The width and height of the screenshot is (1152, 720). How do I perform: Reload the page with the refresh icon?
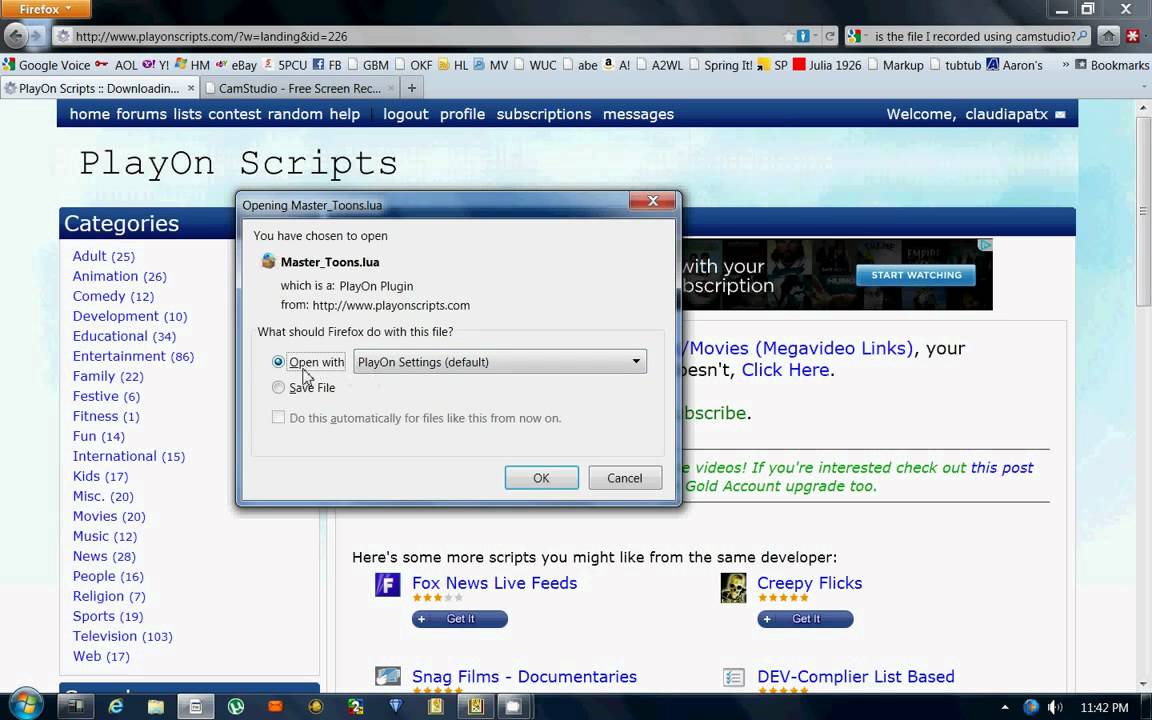pyautogui.click(x=829, y=36)
